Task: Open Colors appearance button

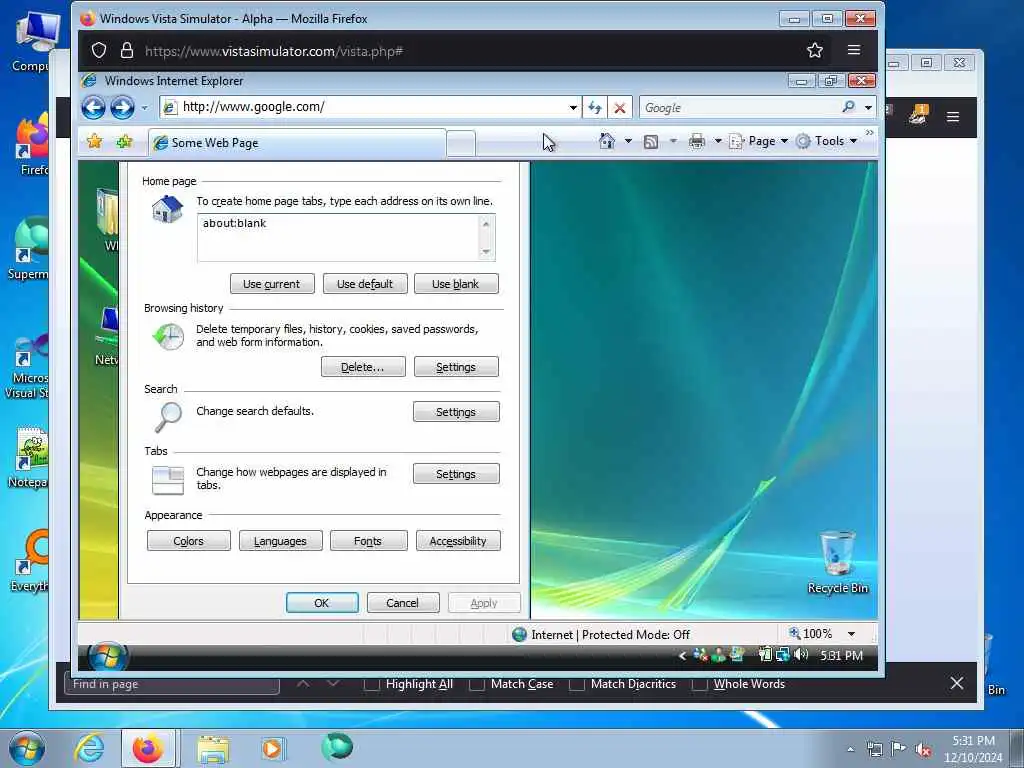Action: [x=189, y=541]
